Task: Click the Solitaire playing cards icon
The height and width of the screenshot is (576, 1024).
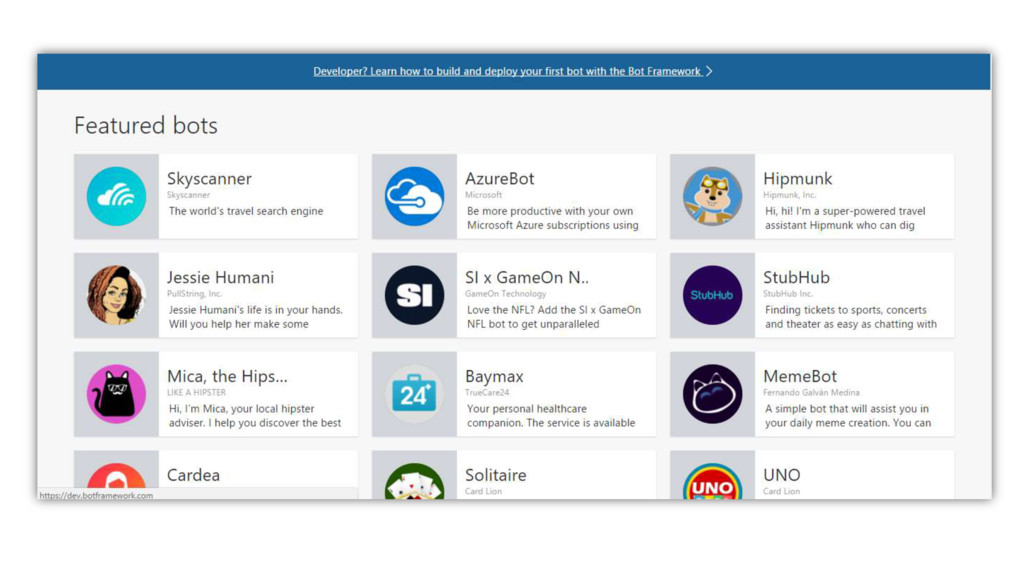Action: [x=415, y=481]
